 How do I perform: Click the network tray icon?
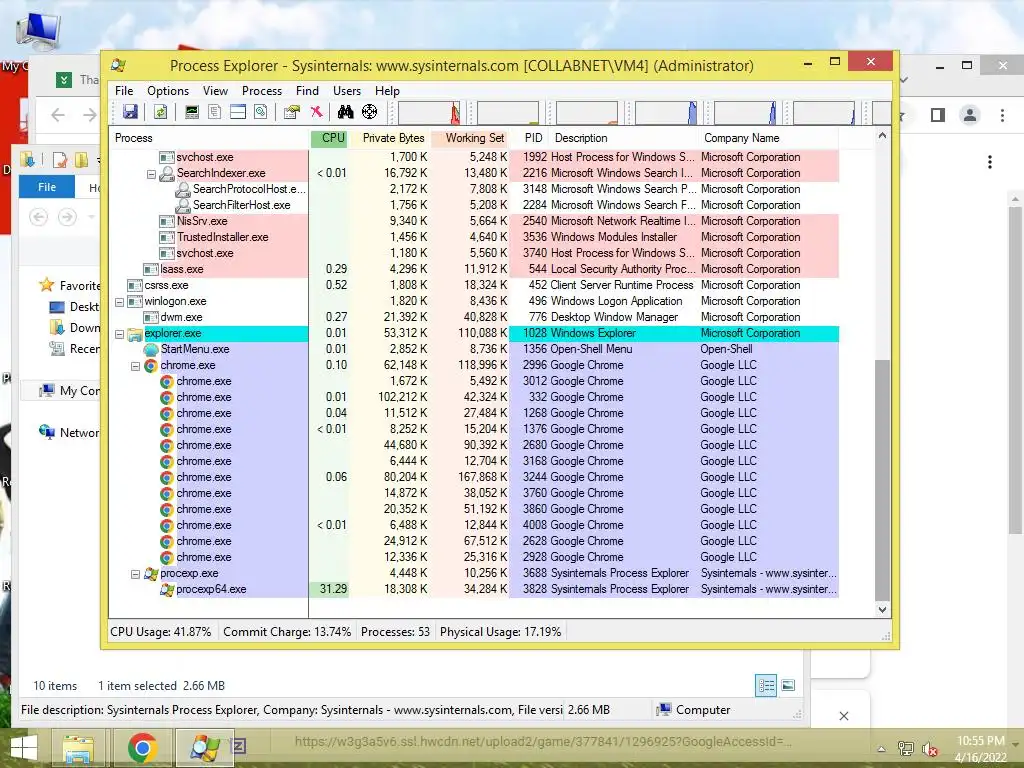point(906,749)
